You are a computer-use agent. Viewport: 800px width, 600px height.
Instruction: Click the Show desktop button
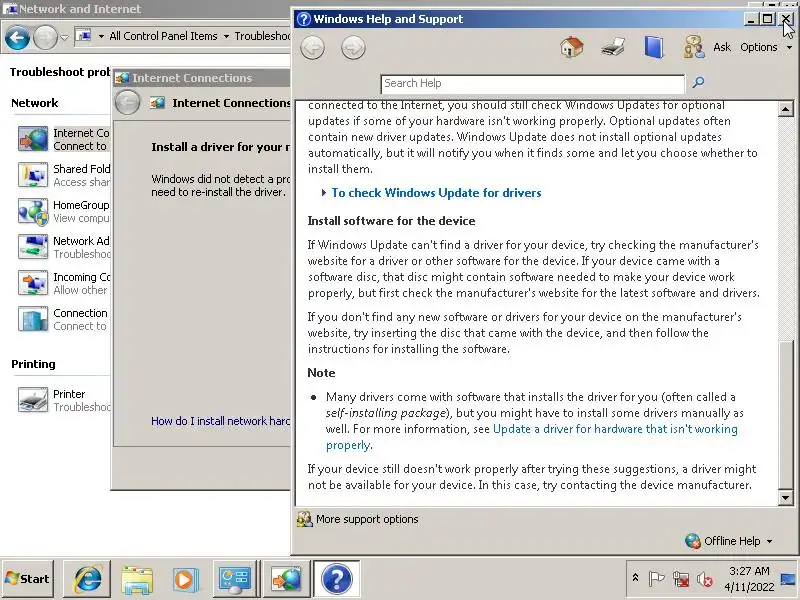(x=789, y=579)
